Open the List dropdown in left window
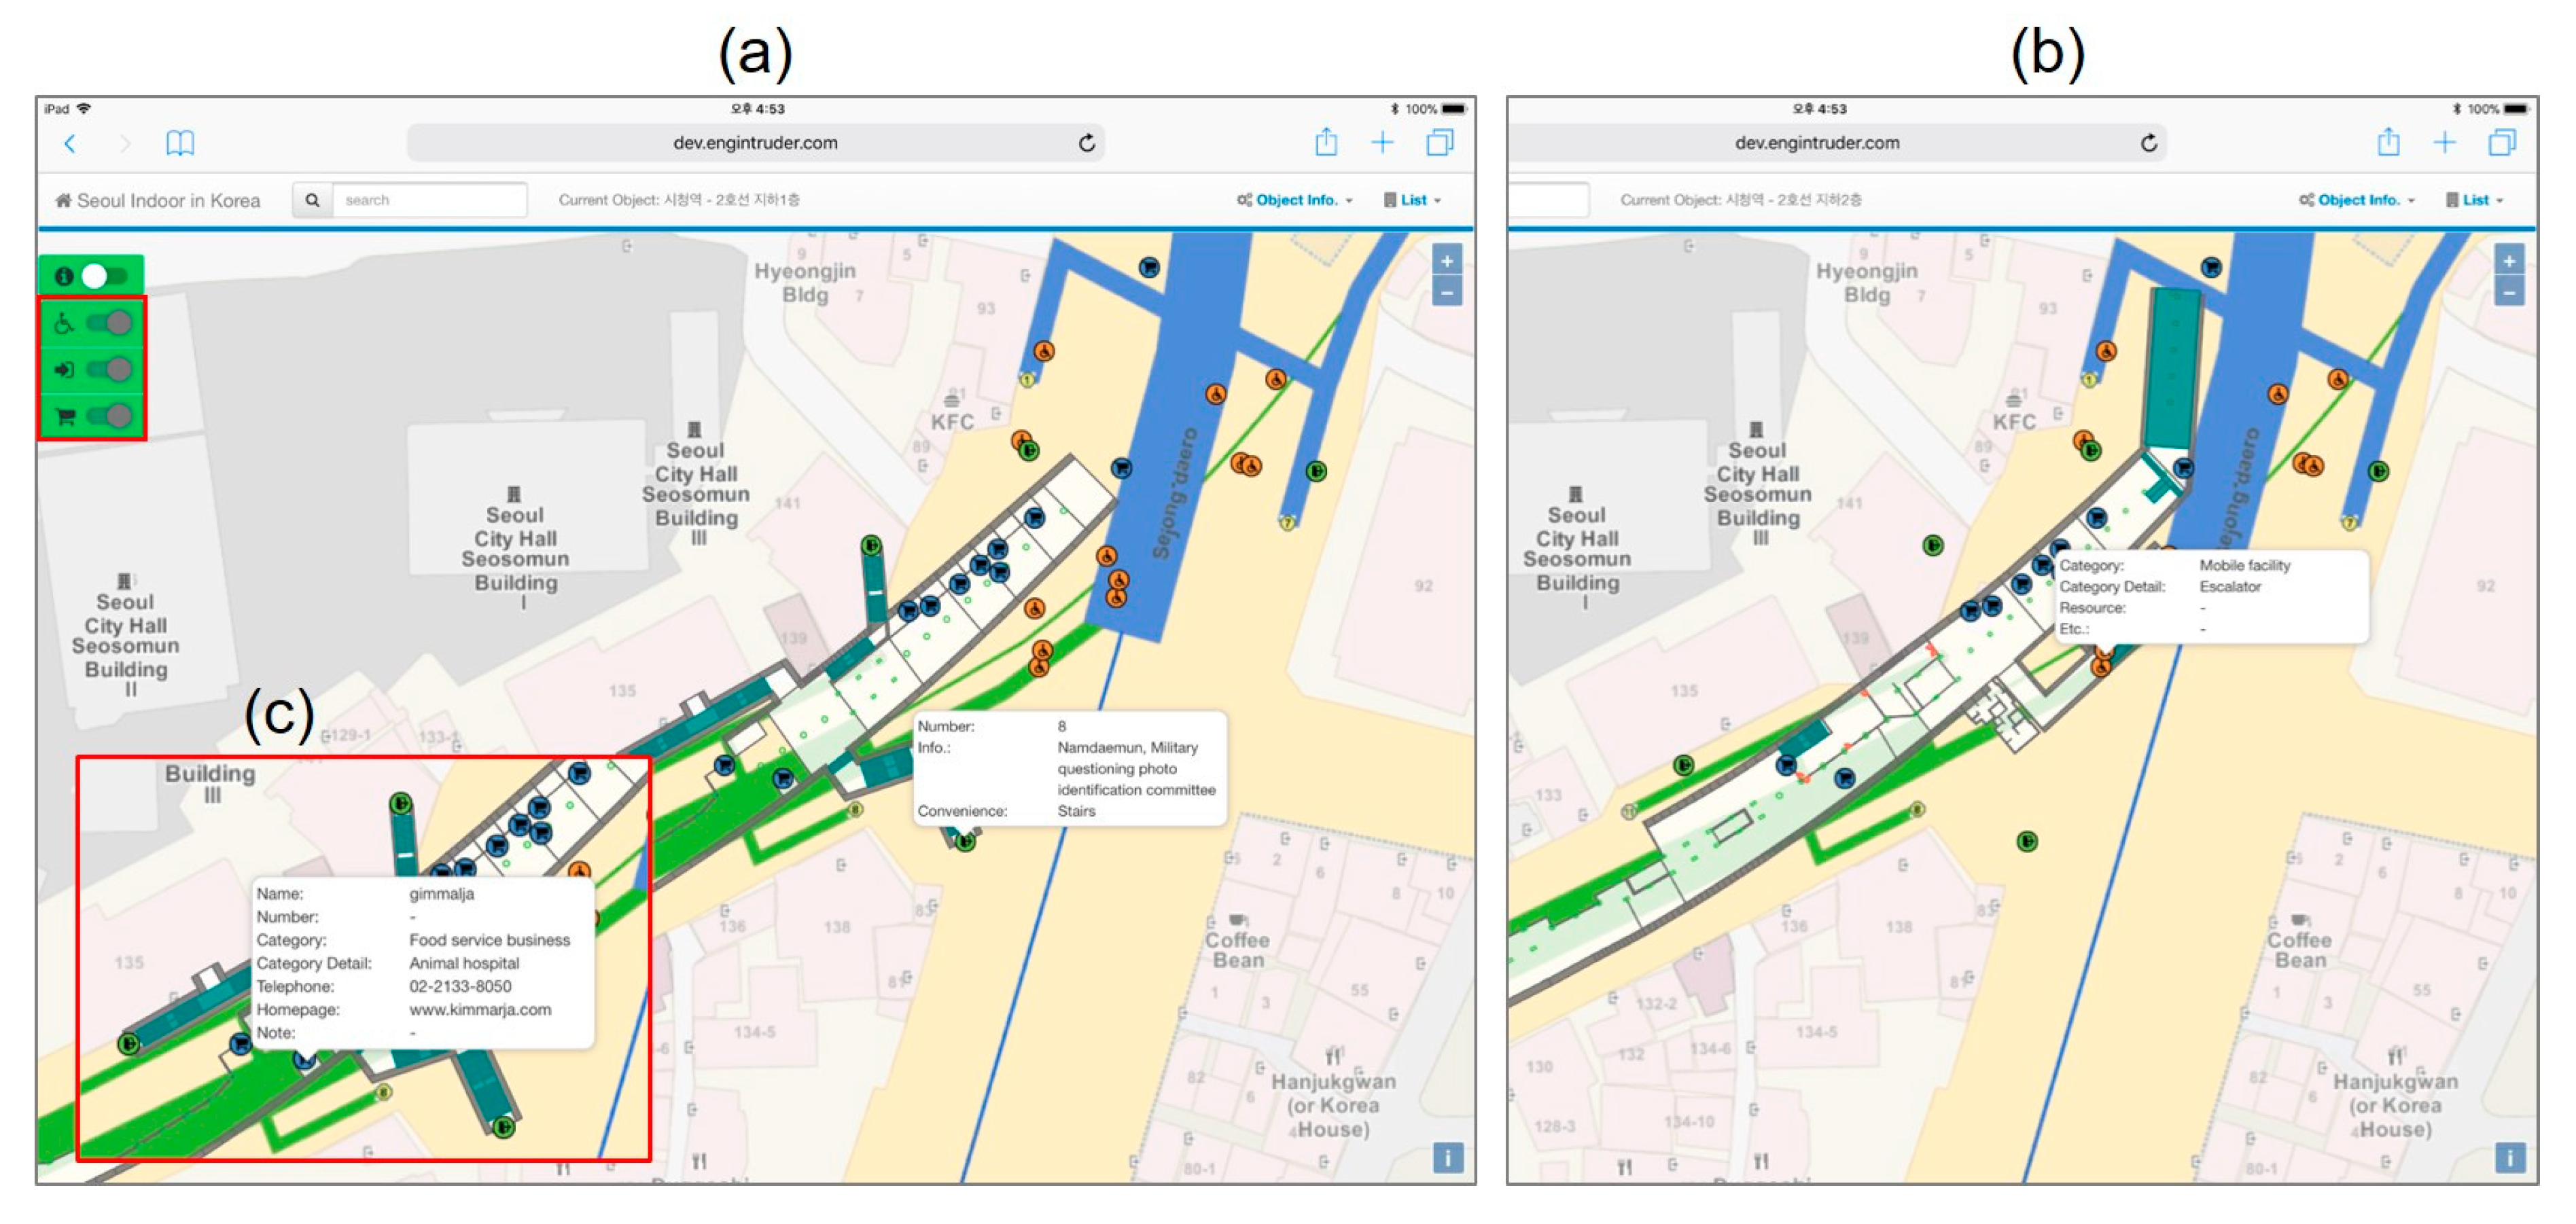 coord(1414,200)
